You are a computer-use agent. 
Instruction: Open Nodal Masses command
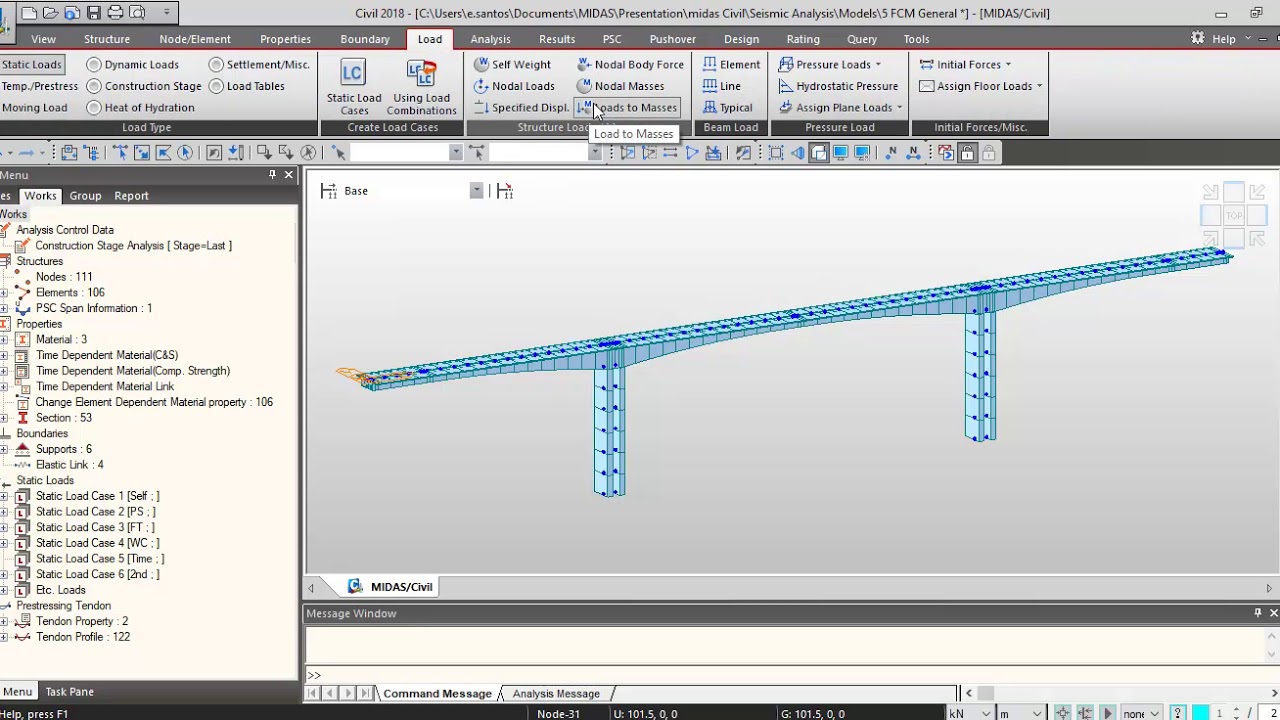(x=620, y=86)
